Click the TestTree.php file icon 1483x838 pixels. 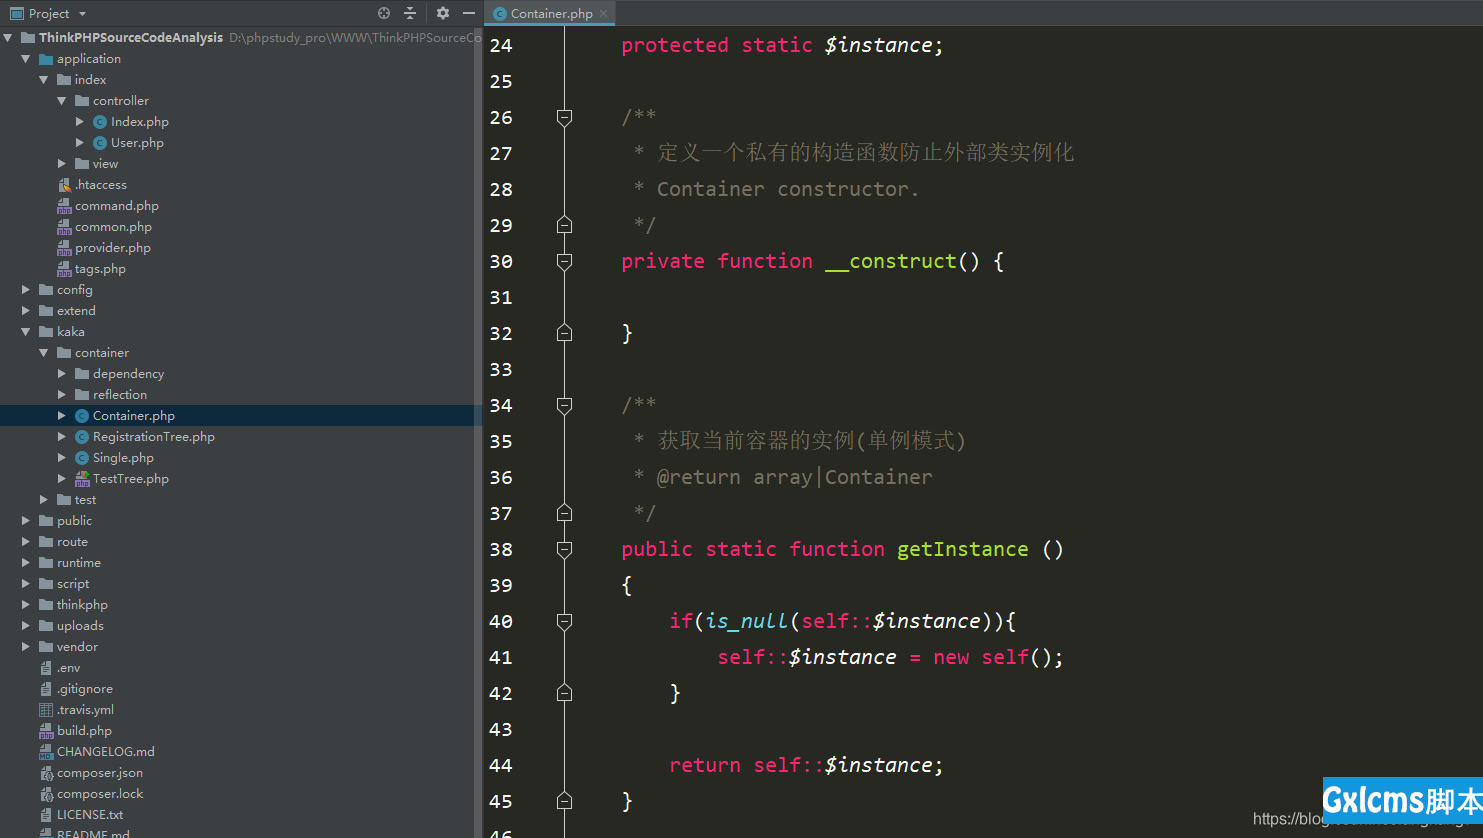point(82,479)
